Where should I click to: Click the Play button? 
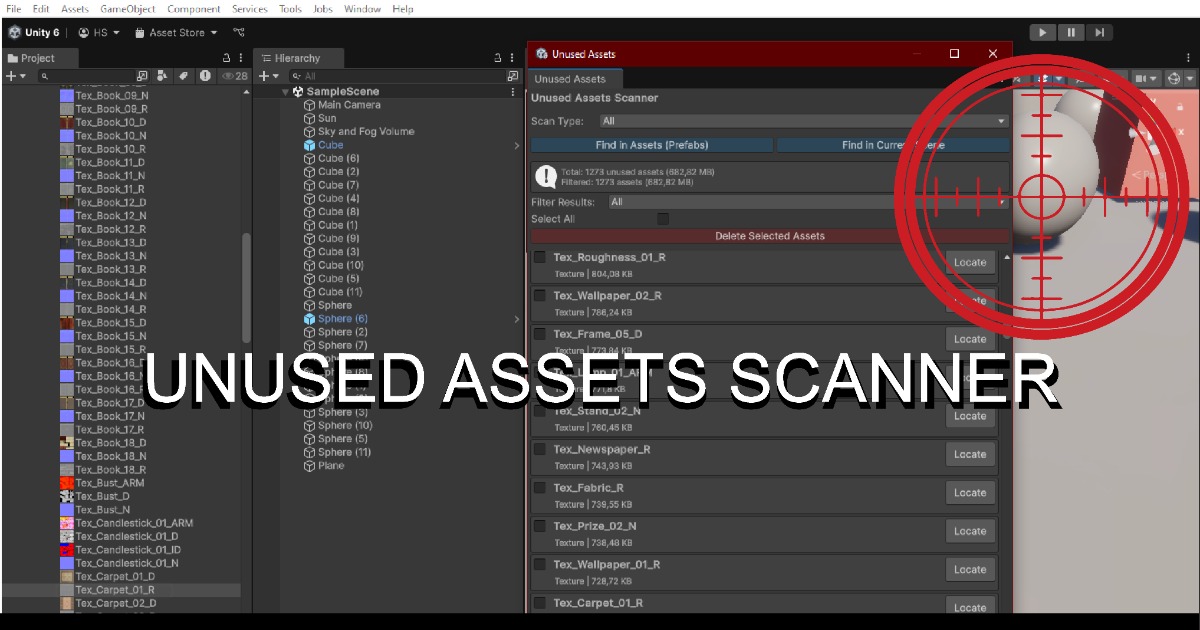(1042, 33)
